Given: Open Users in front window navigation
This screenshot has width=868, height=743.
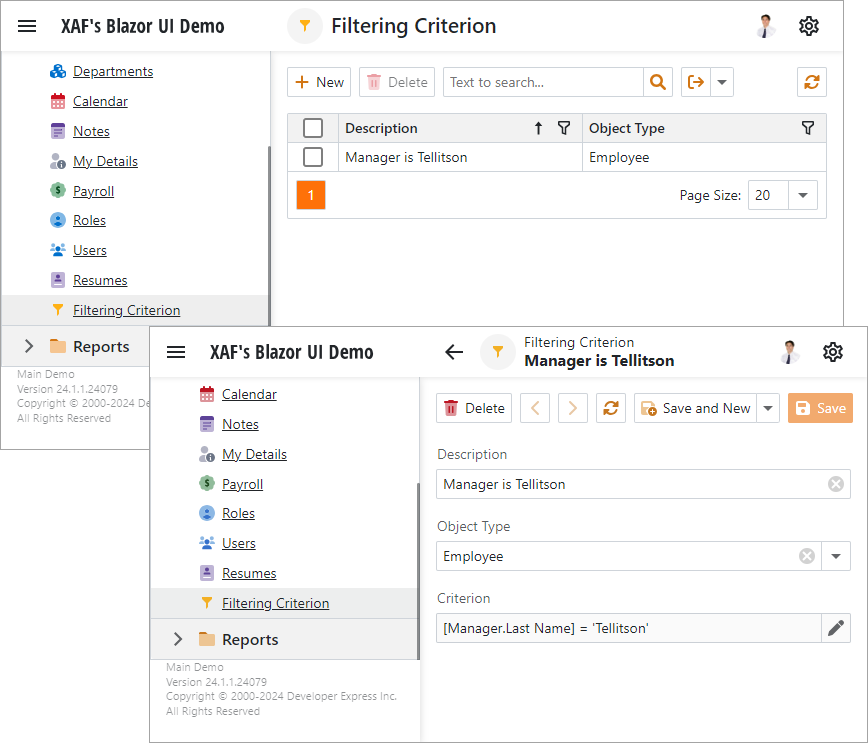Looking at the screenshot, I should (x=239, y=543).
